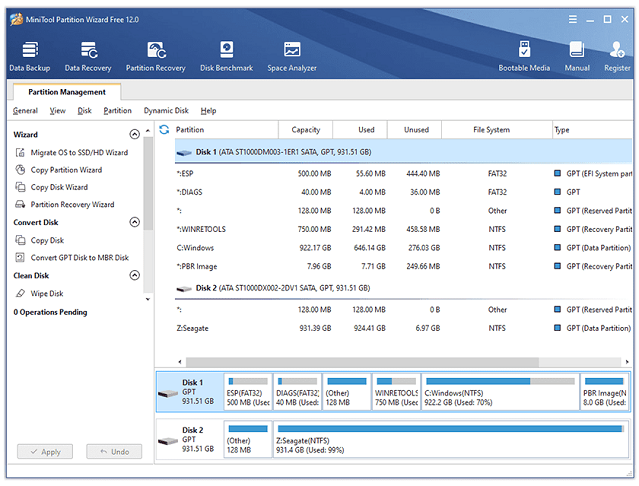The image size is (639, 486).
Task: Sort by the Unused column header
Action: tap(414, 130)
